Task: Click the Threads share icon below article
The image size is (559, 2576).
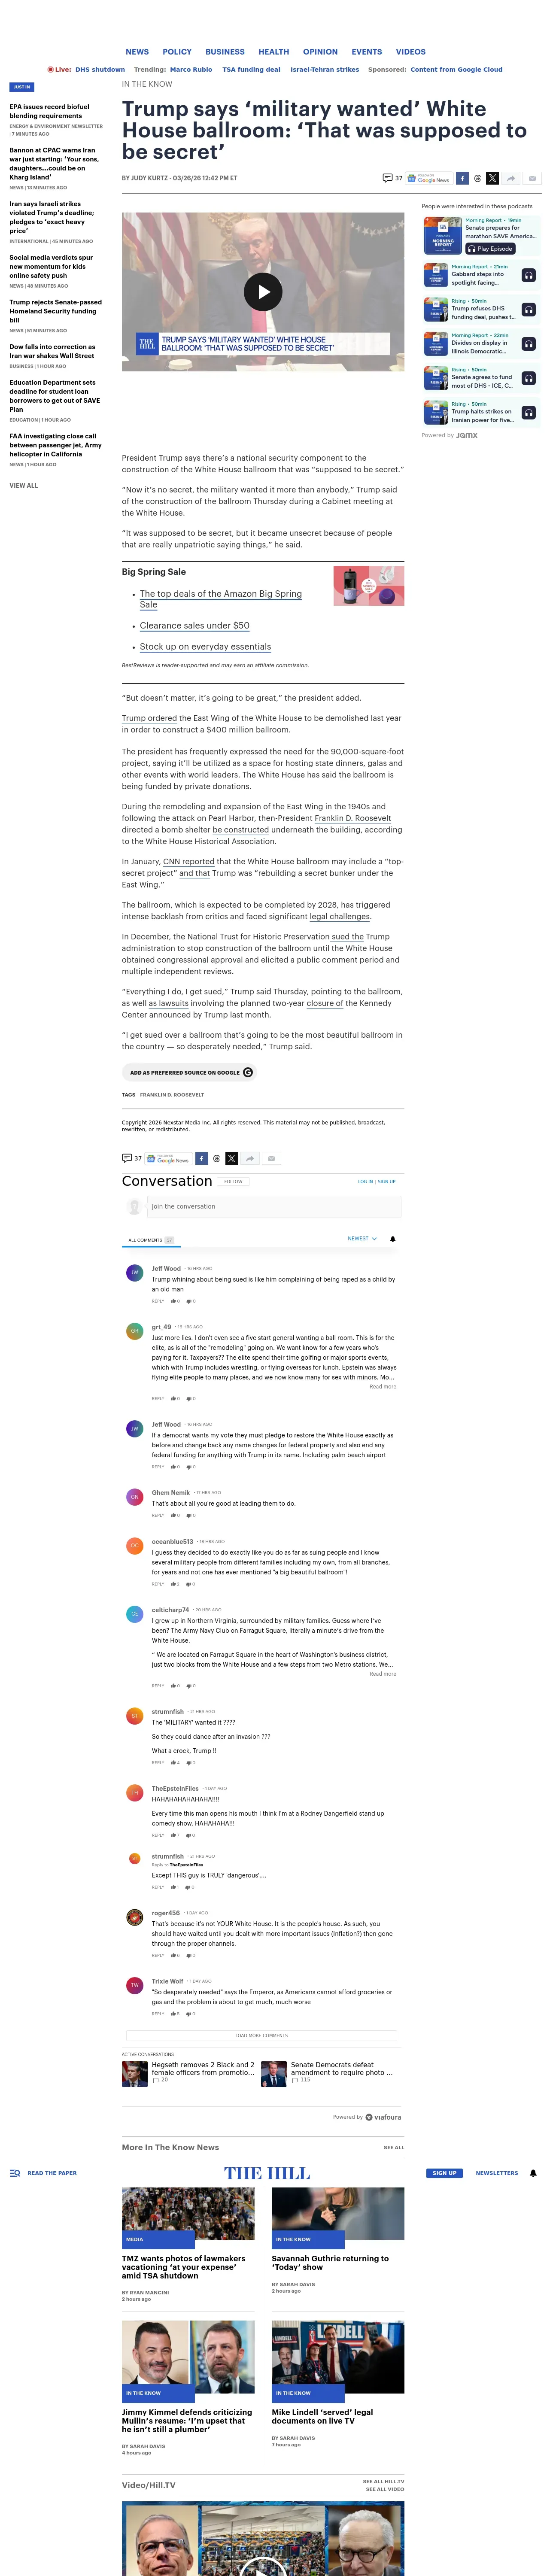Action: click(x=216, y=1158)
